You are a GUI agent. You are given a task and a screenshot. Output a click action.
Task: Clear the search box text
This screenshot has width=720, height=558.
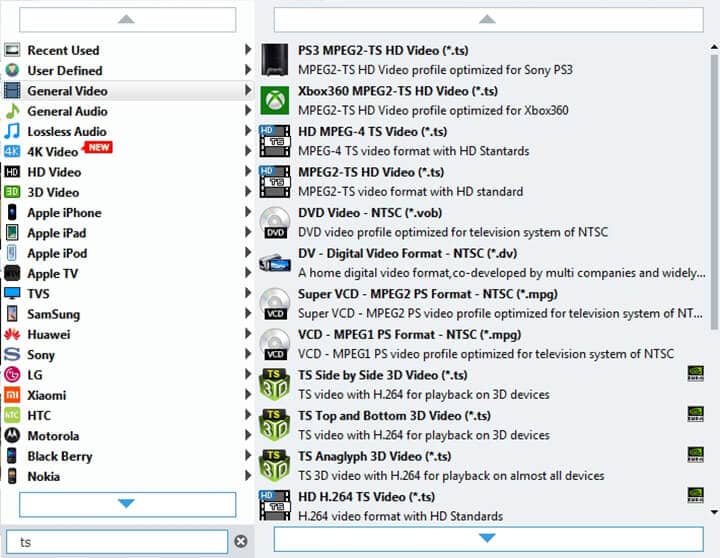click(241, 541)
